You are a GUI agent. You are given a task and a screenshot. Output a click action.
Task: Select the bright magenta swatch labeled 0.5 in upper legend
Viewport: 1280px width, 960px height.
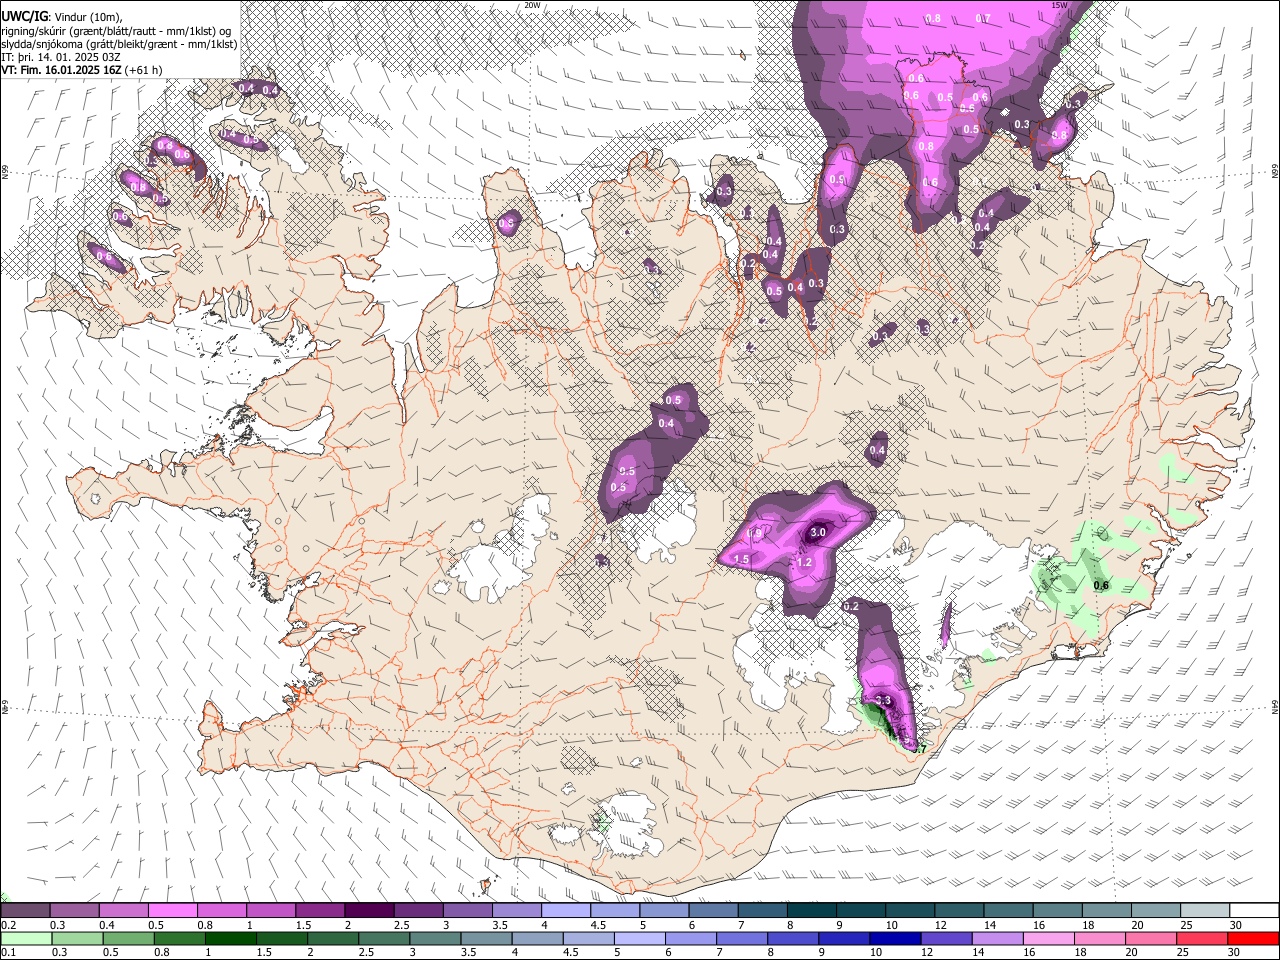point(172,911)
